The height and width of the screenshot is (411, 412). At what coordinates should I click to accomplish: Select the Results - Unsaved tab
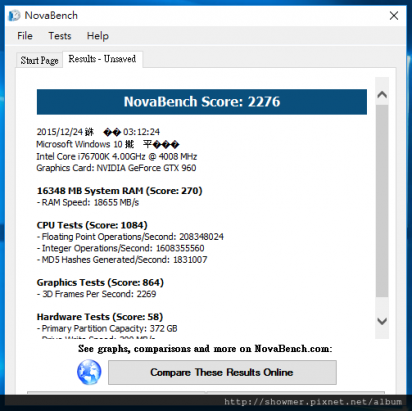click(102, 59)
